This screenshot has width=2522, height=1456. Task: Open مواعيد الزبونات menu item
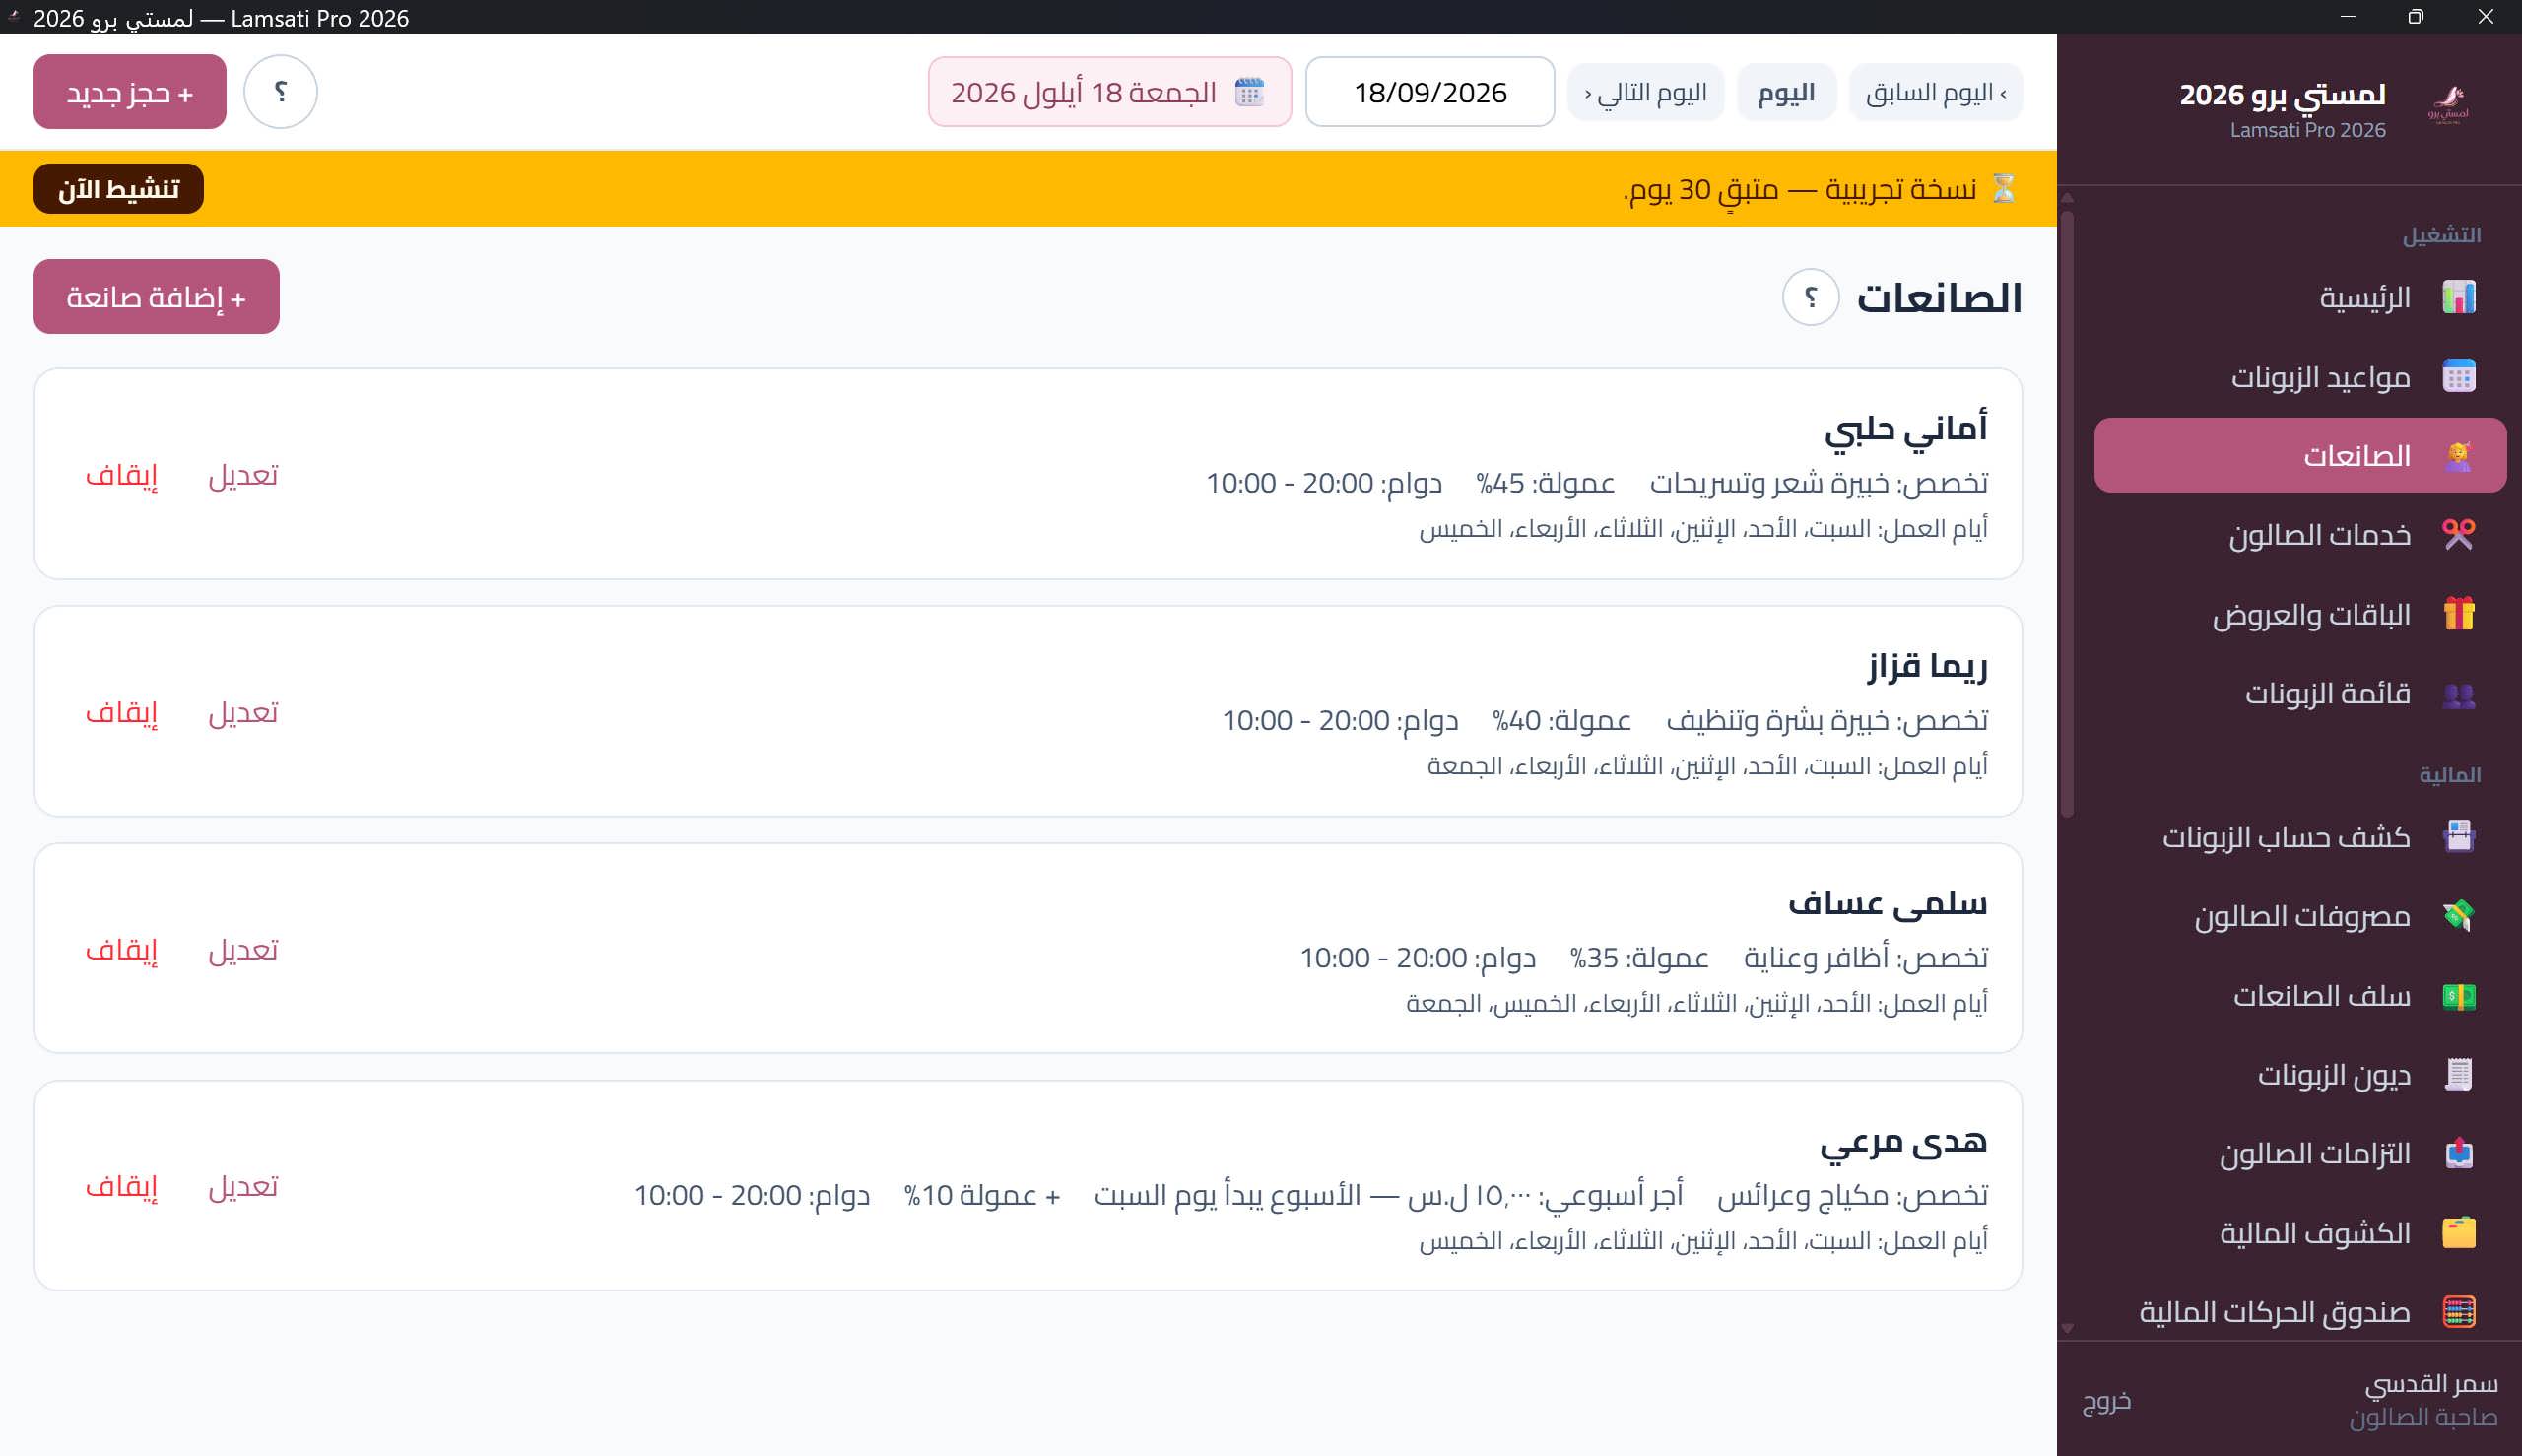pyautogui.click(x=2300, y=376)
